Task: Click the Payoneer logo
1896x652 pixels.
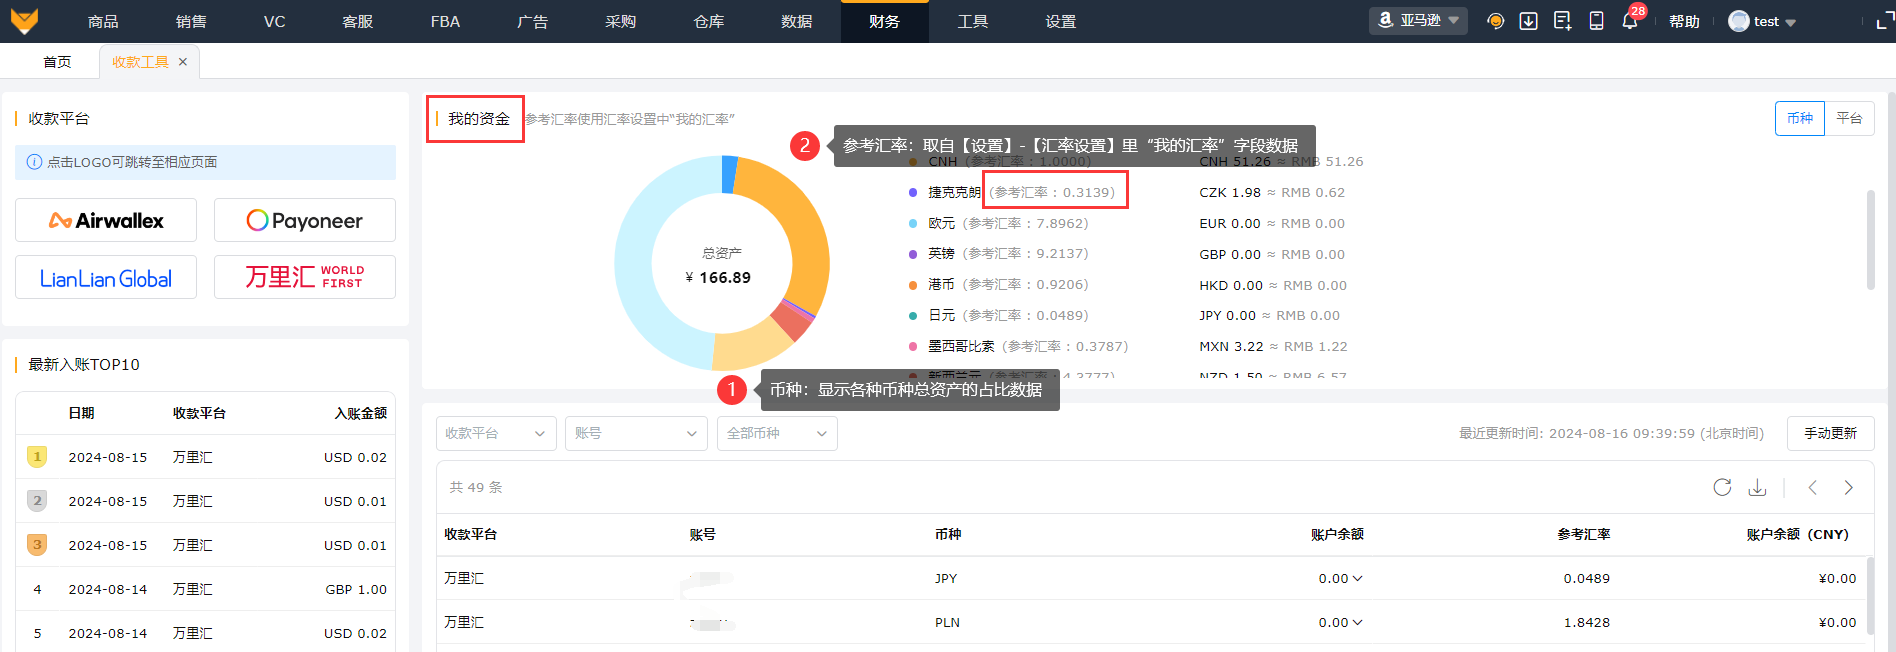Action: (x=305, y=220)
